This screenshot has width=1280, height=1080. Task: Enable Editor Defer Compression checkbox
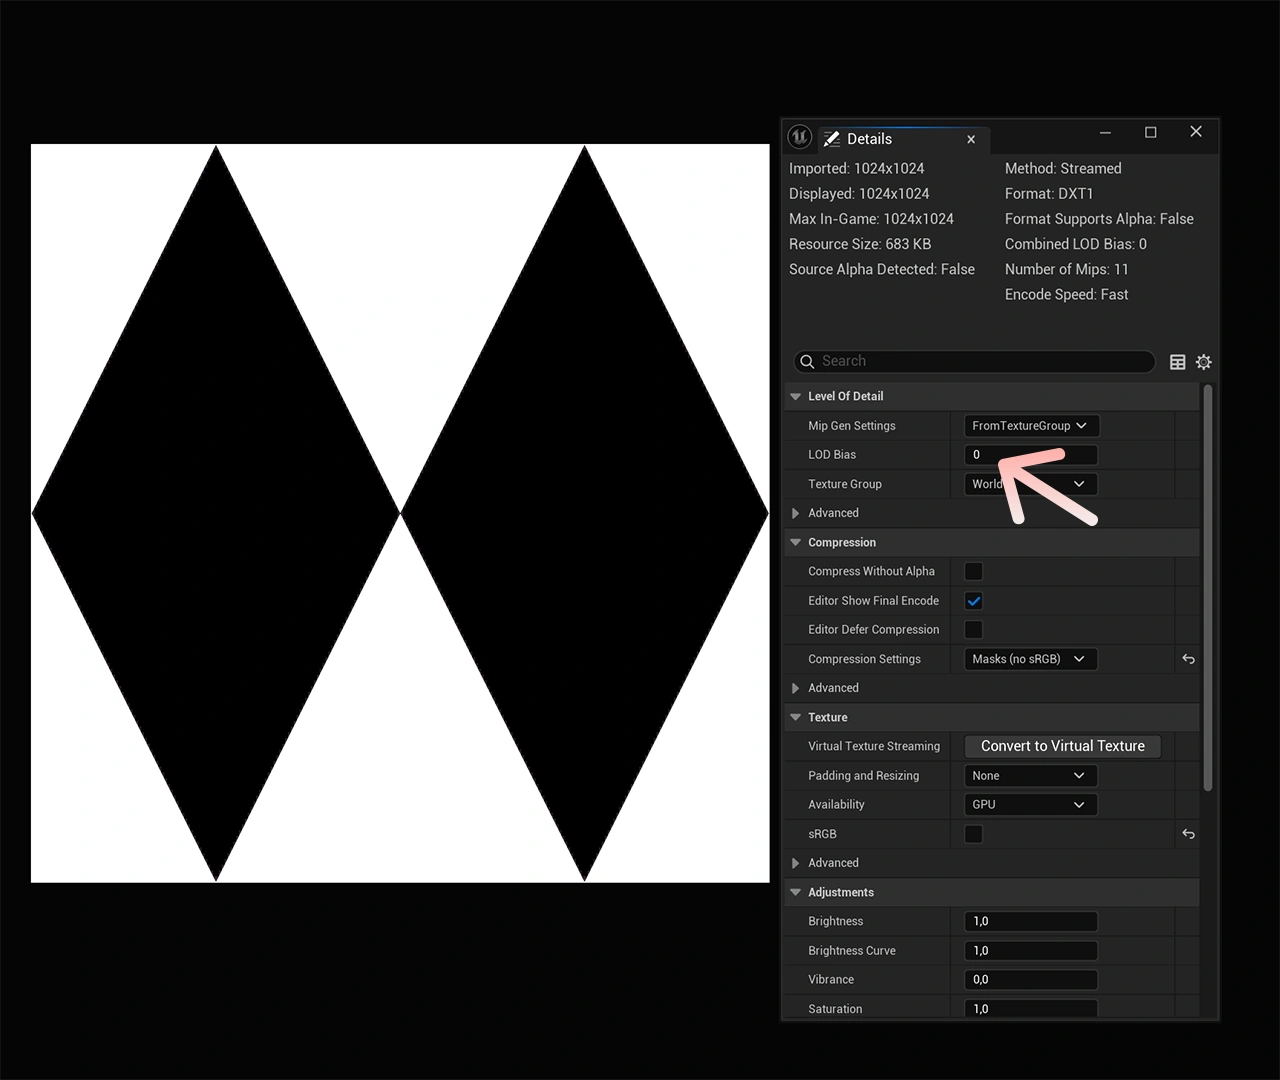(x=973, y=630)
